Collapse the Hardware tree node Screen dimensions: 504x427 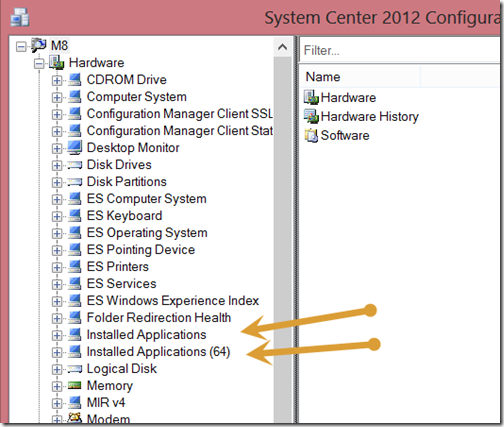tap(39, 64)
